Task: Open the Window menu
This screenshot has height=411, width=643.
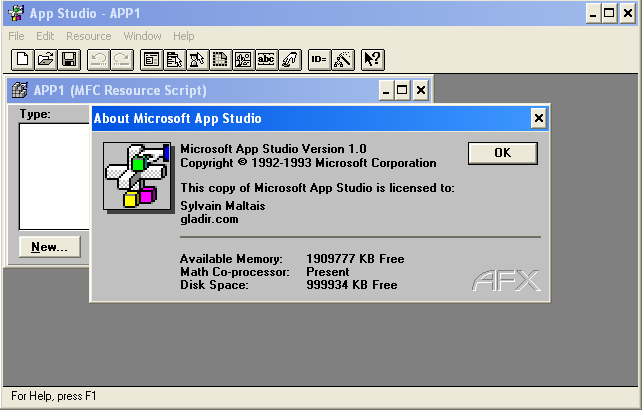Action: click(142, 36)
